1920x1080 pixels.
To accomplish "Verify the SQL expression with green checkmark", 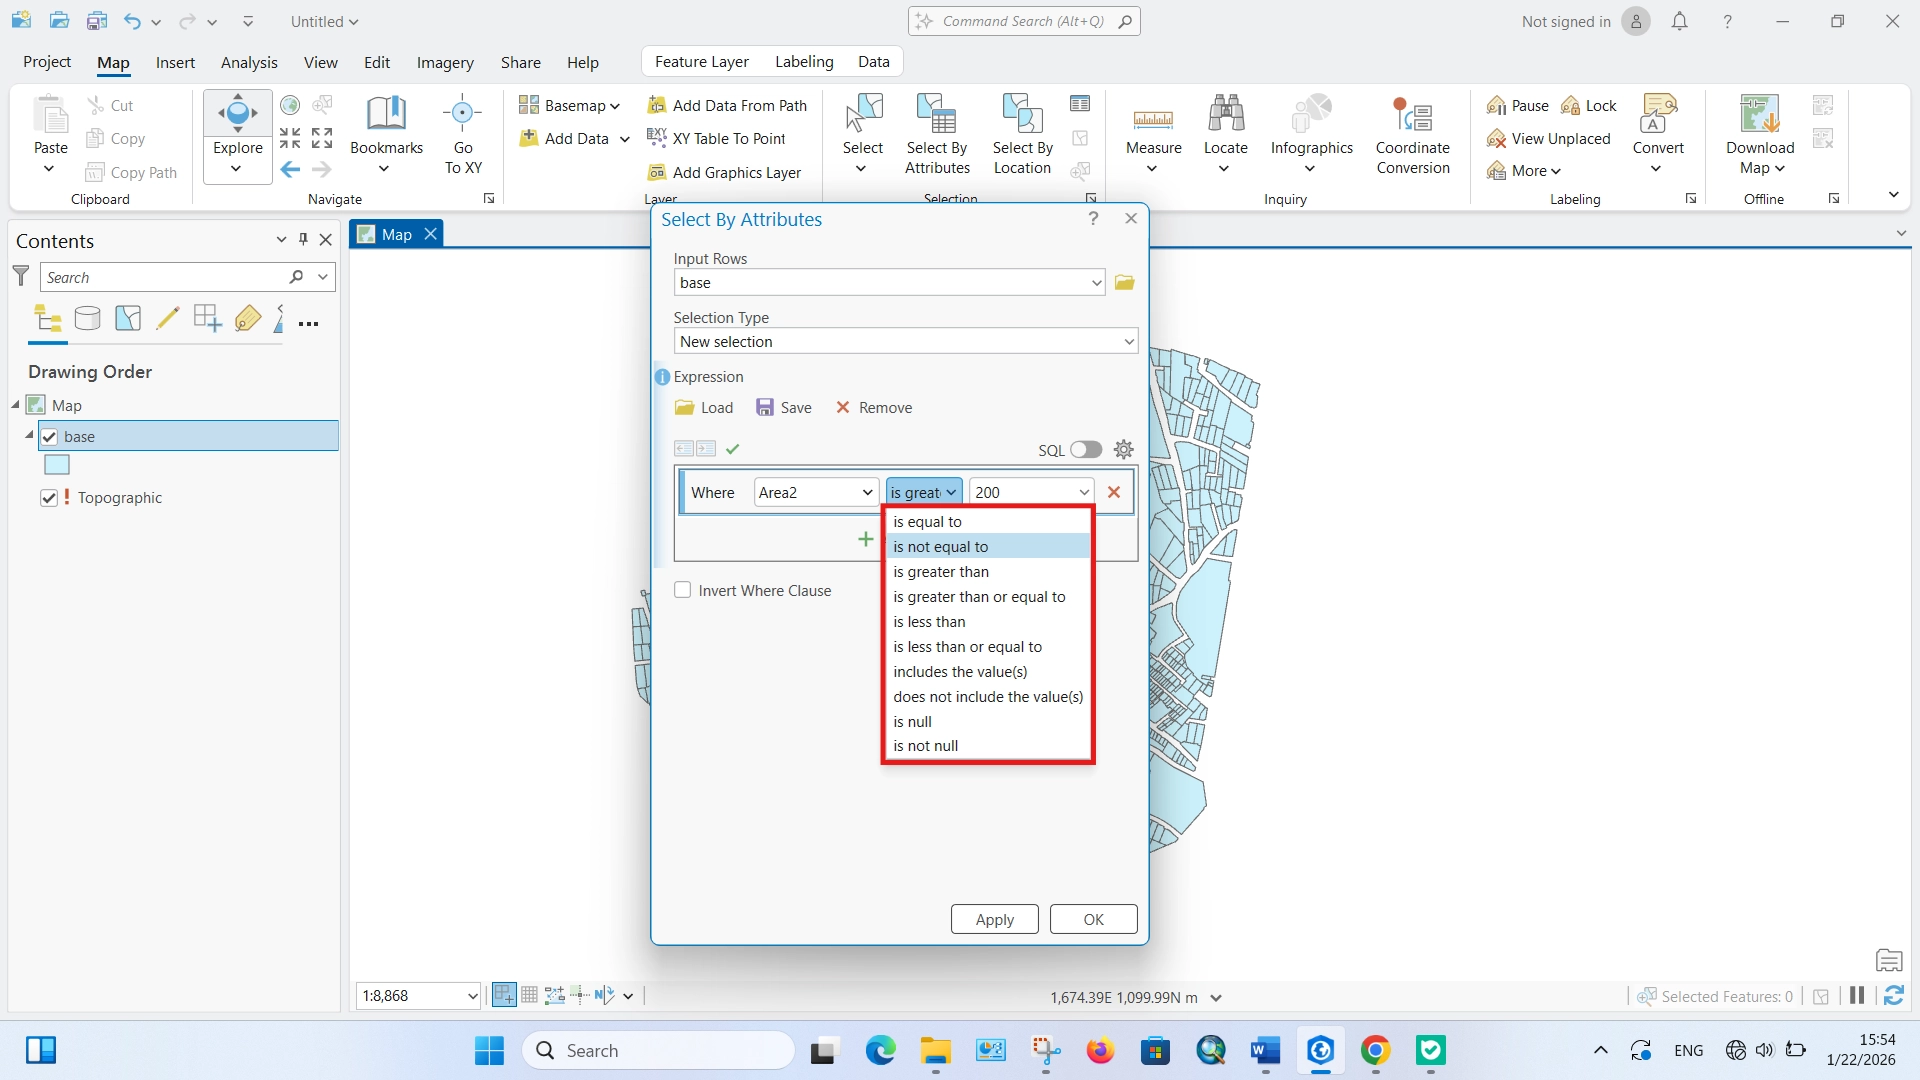I will [x=732, y=449].
